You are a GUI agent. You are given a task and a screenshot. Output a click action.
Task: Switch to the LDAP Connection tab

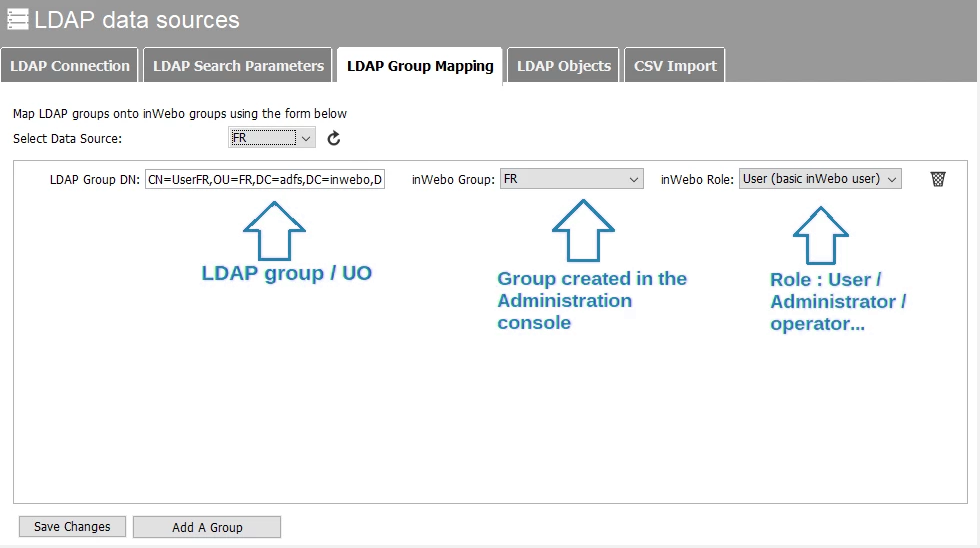(x=69, y=66)
